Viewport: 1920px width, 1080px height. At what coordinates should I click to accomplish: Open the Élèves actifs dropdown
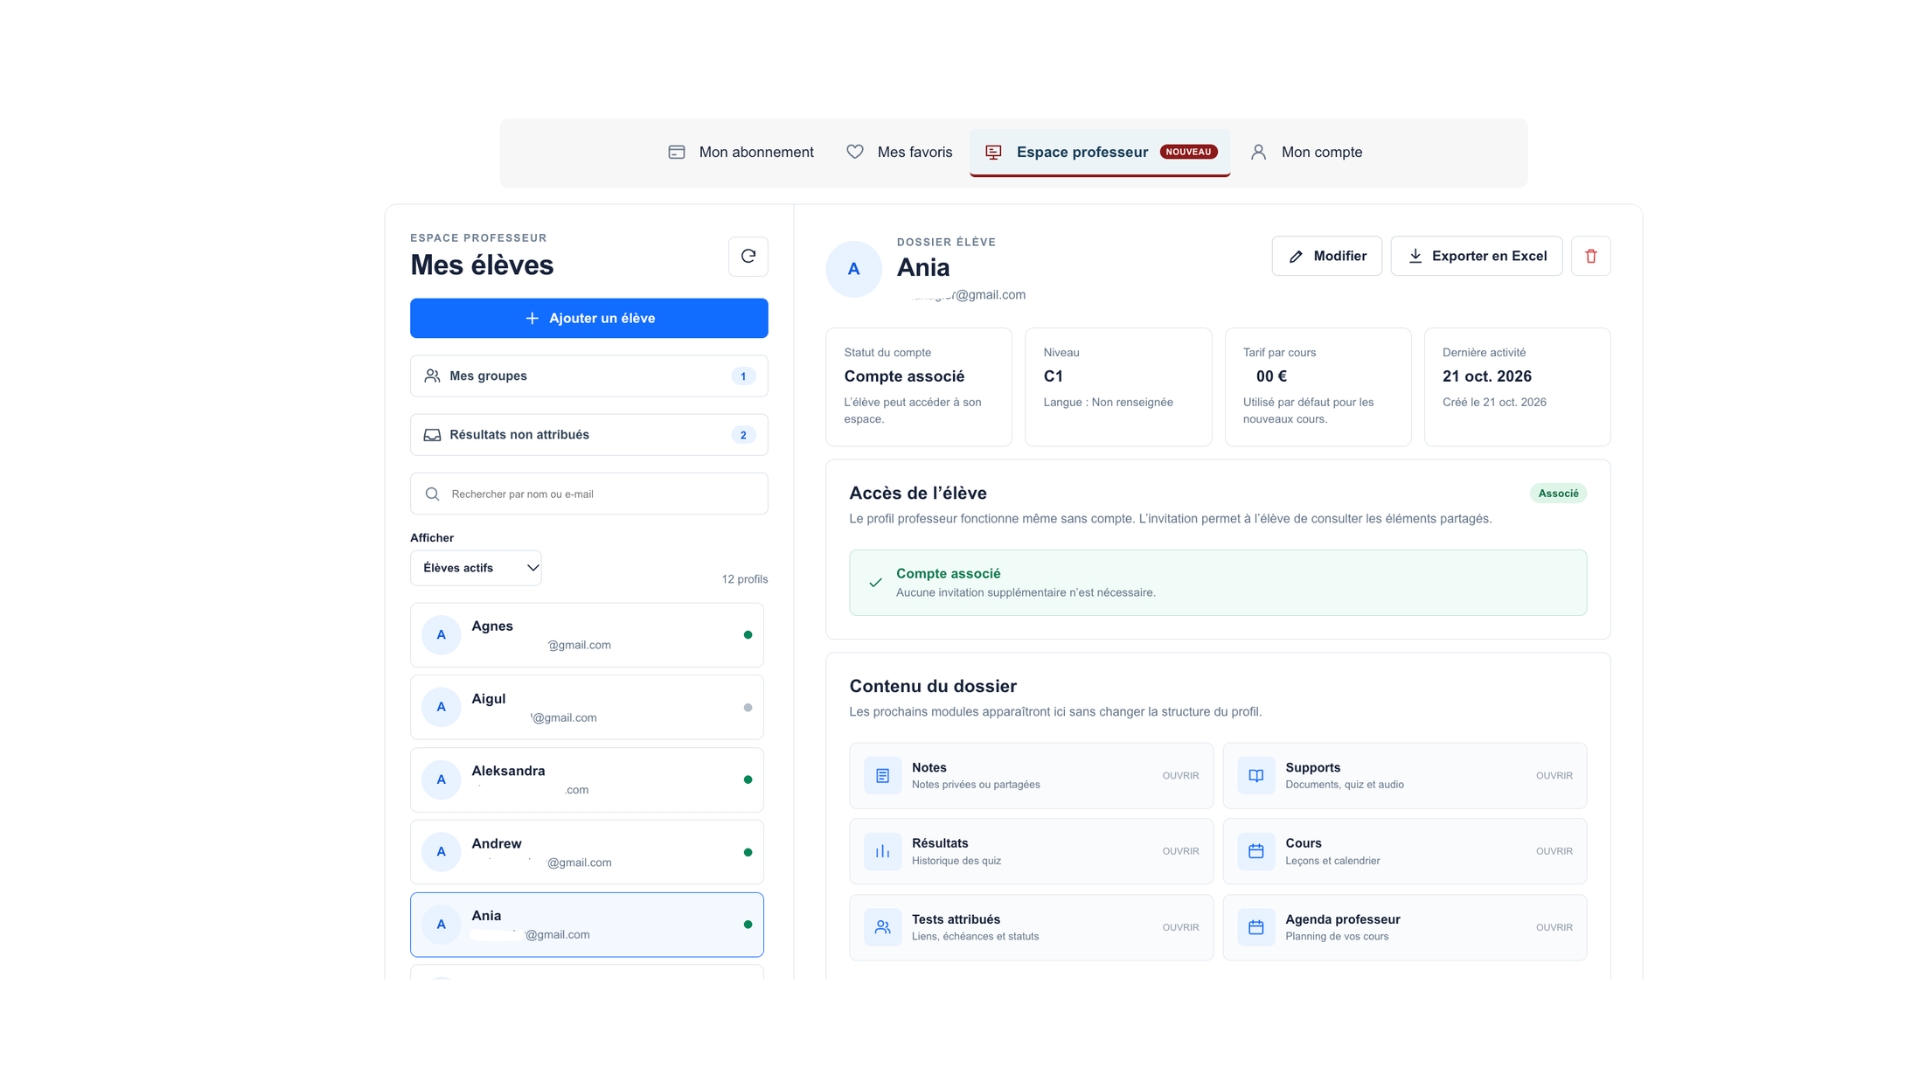(x=476, y=568)
